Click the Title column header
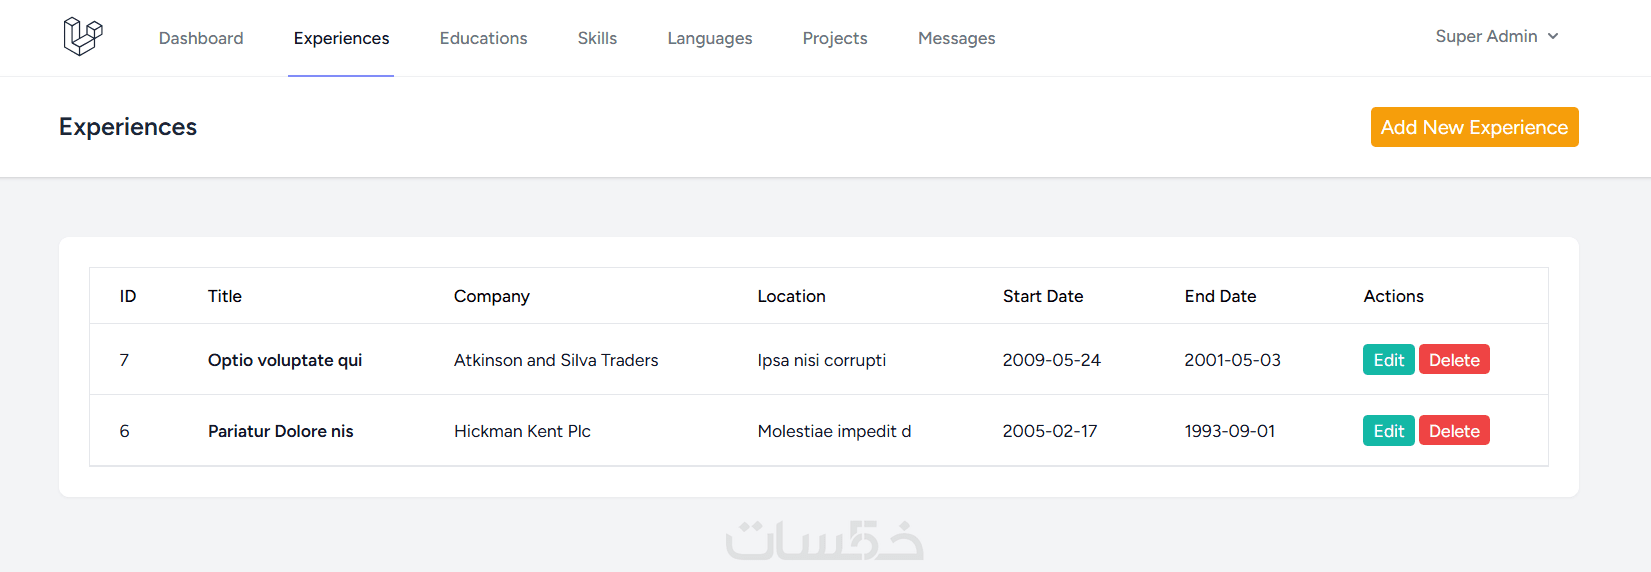This screenshot has width=1651, height=572. [225, 296]
